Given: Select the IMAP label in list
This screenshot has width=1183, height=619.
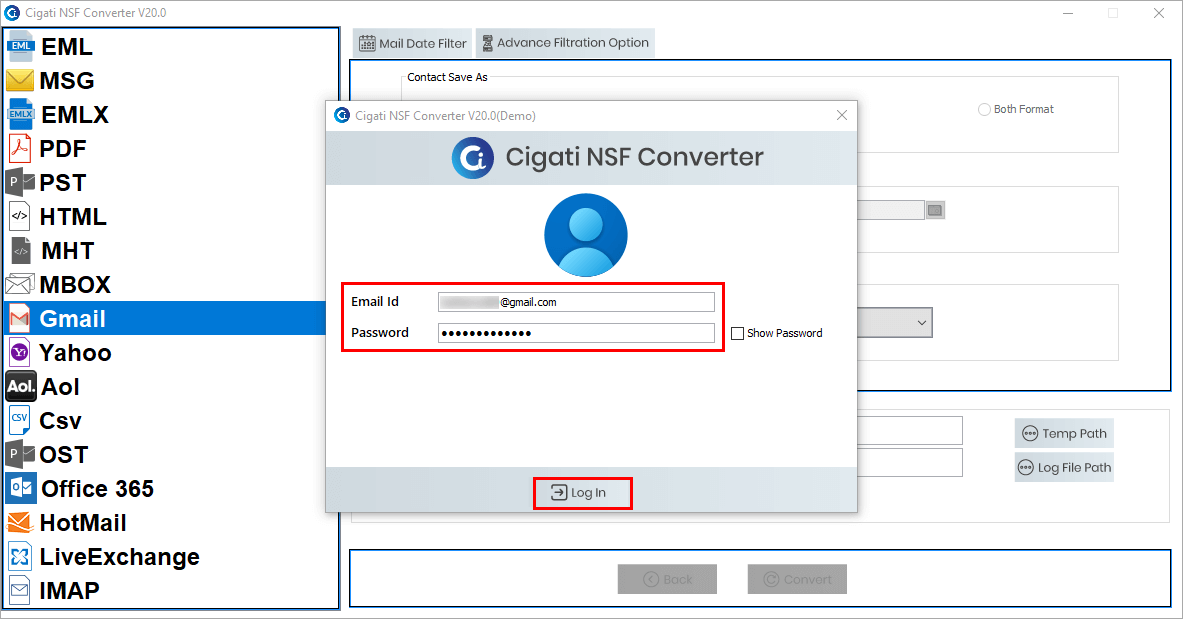Looking at the screenshot, I should (x=69, y=590).
